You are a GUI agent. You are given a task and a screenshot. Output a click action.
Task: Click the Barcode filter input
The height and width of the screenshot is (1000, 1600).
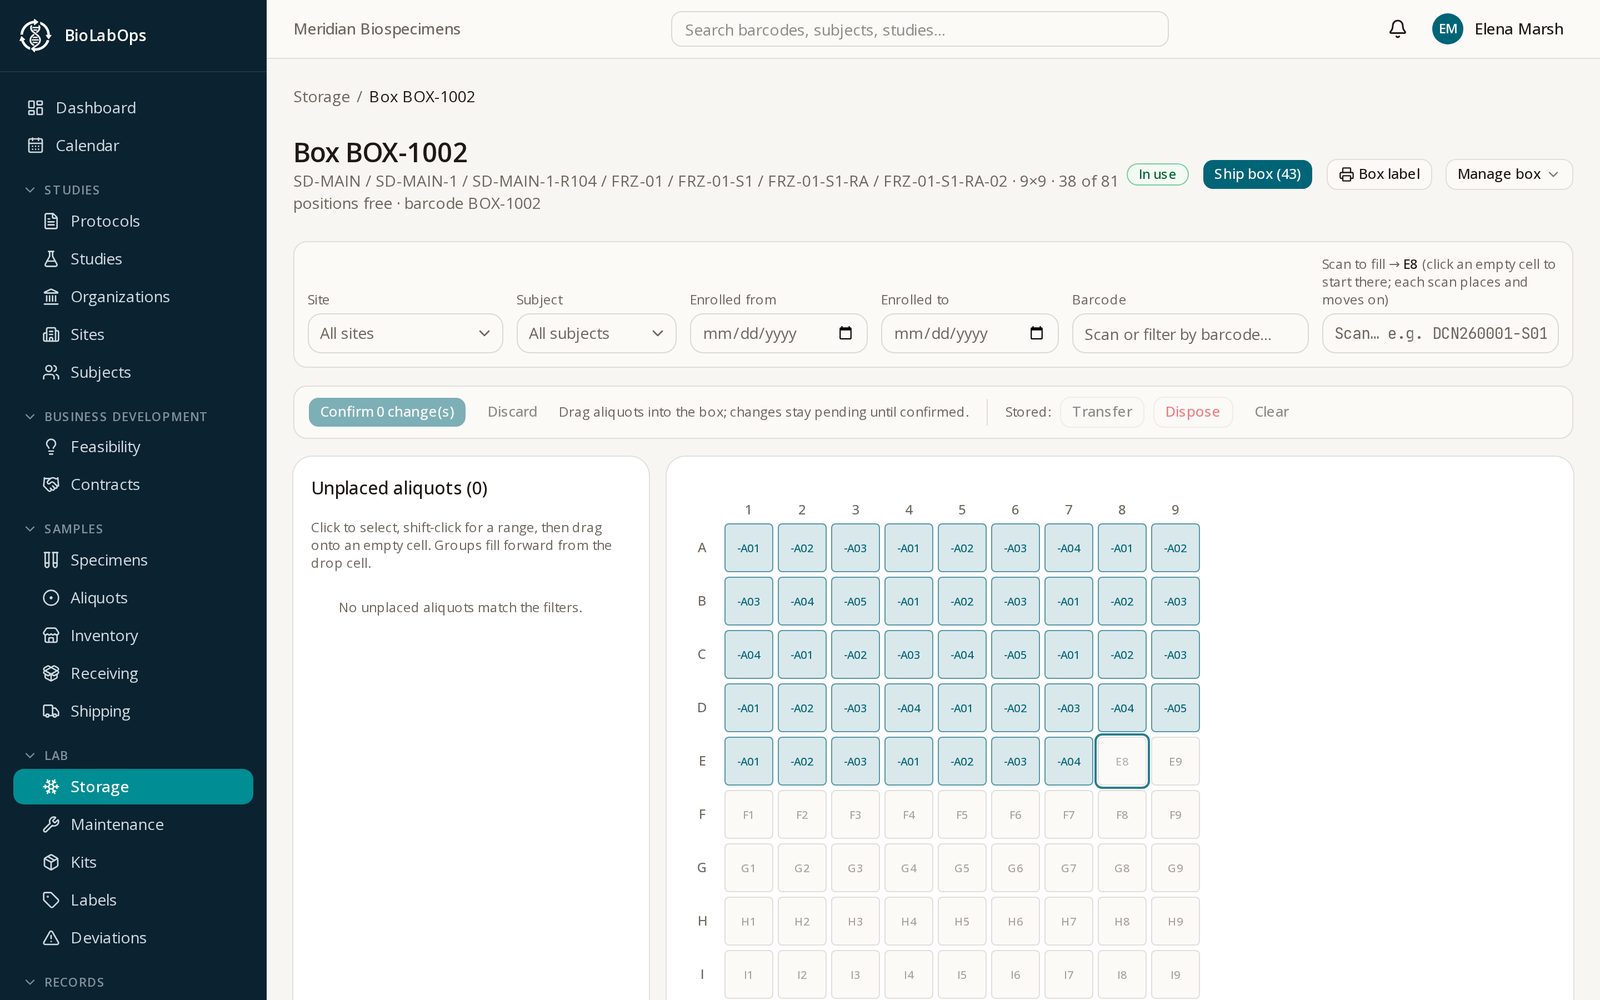1190,333
